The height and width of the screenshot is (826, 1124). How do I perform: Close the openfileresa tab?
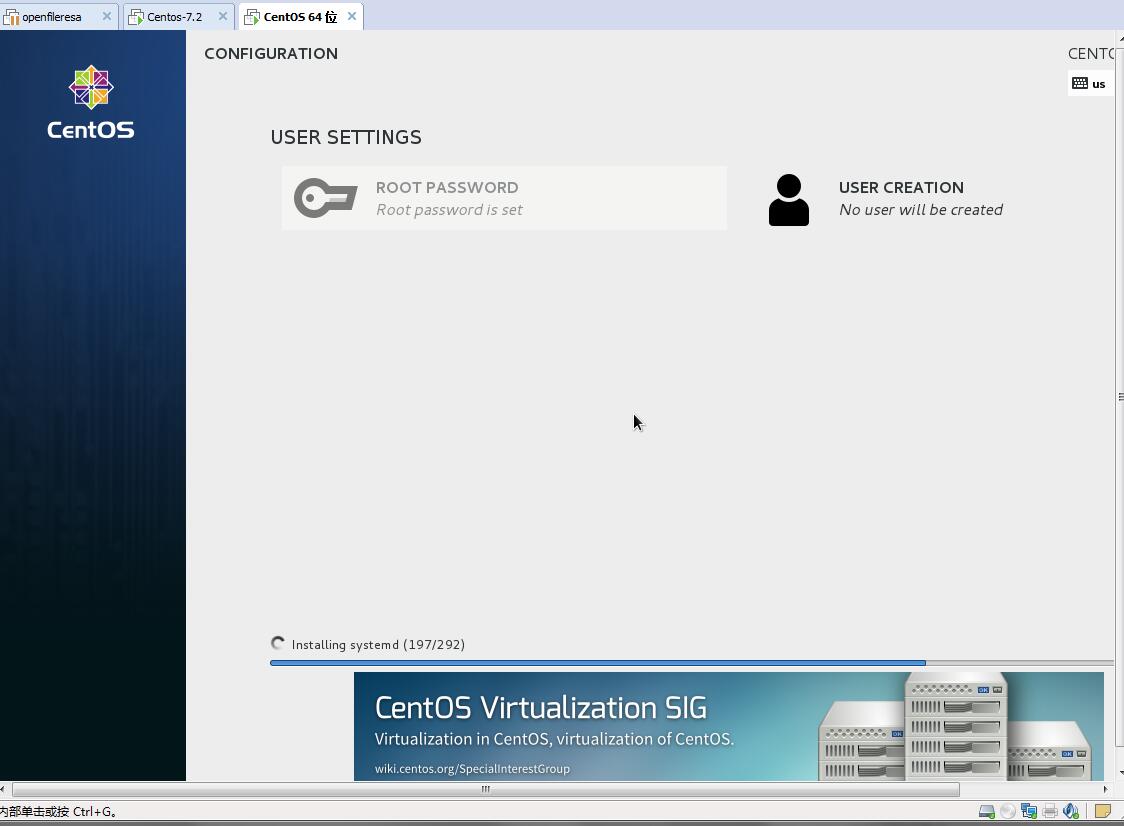(x=107, y=16)
